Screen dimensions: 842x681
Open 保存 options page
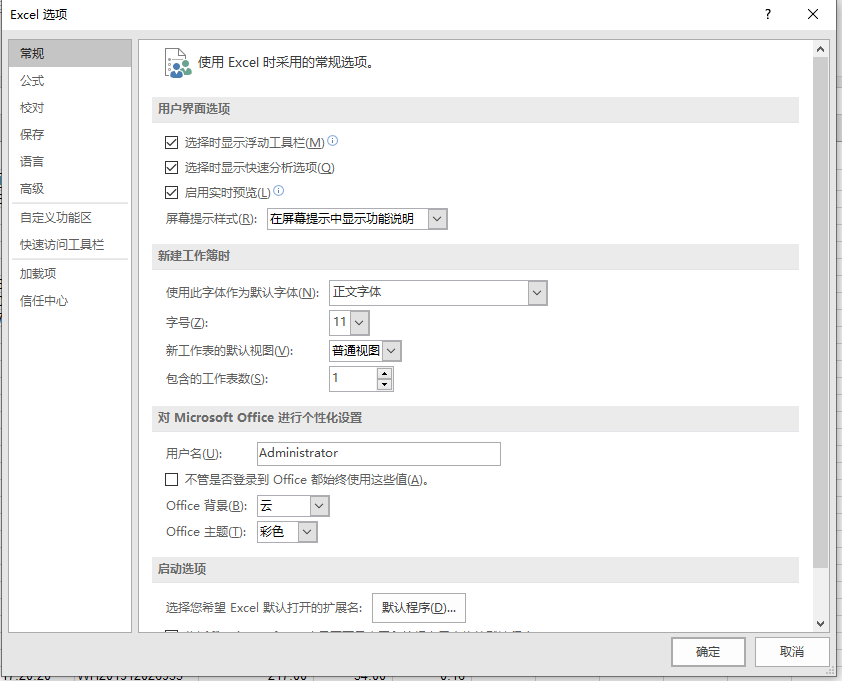70,134
